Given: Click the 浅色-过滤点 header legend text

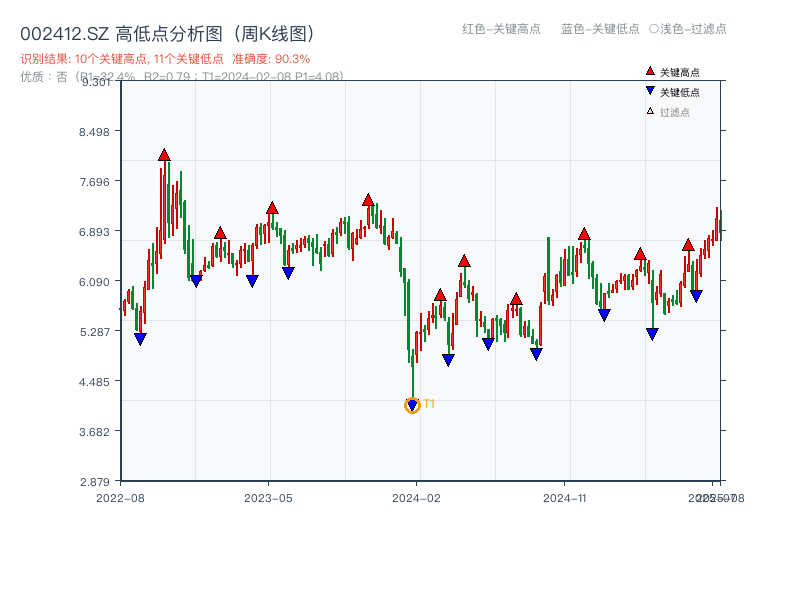Looking at the screenshot, I should pyautogui.click(x=693, y=29).
